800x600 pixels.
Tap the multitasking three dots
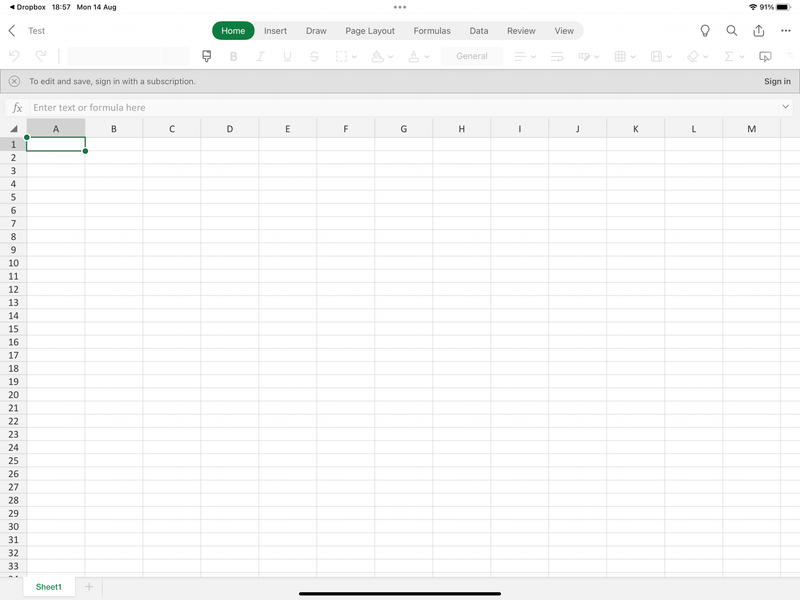399,7
